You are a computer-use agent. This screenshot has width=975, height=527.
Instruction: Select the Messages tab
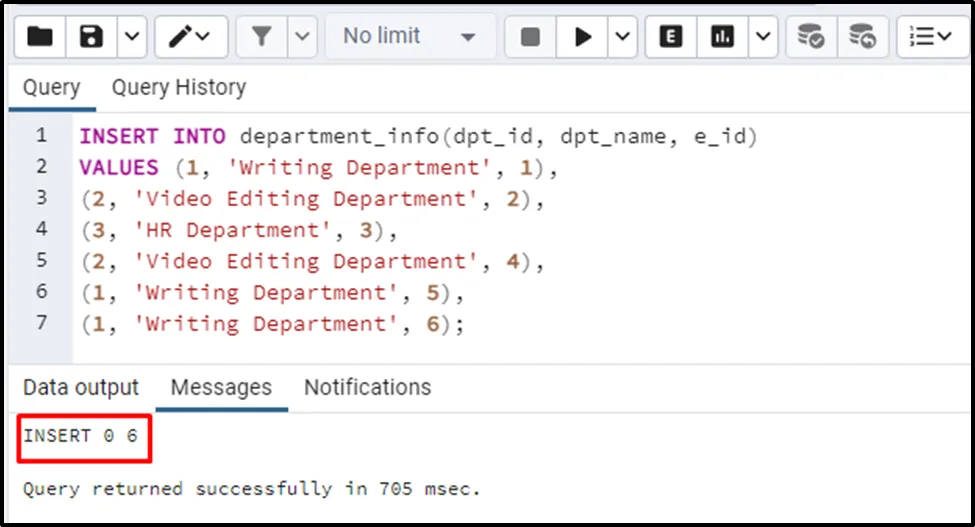(x=221, y=387)
